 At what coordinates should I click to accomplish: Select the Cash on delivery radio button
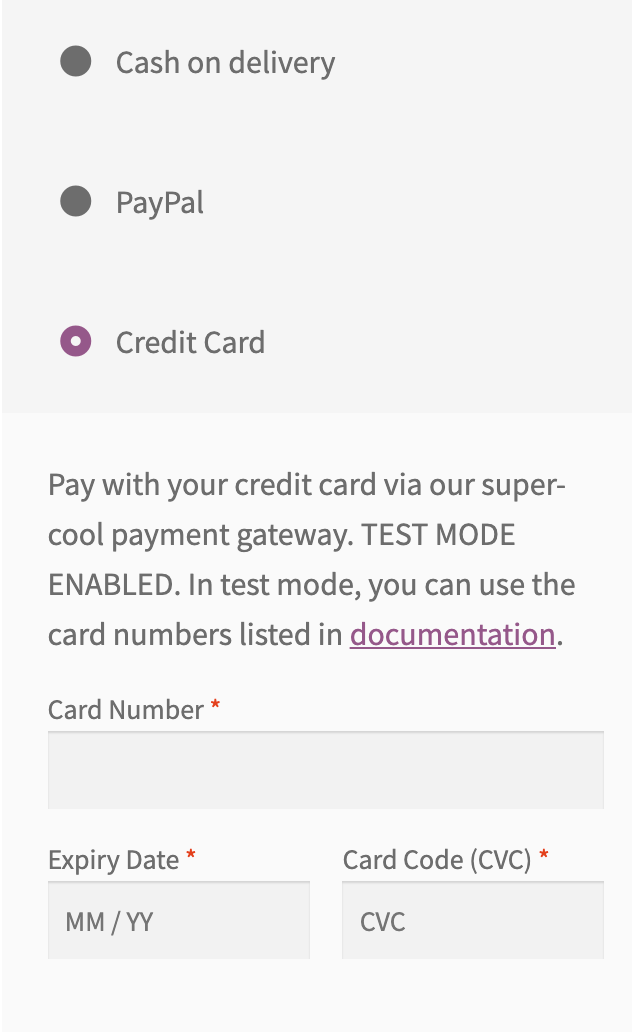pos(76,62)
